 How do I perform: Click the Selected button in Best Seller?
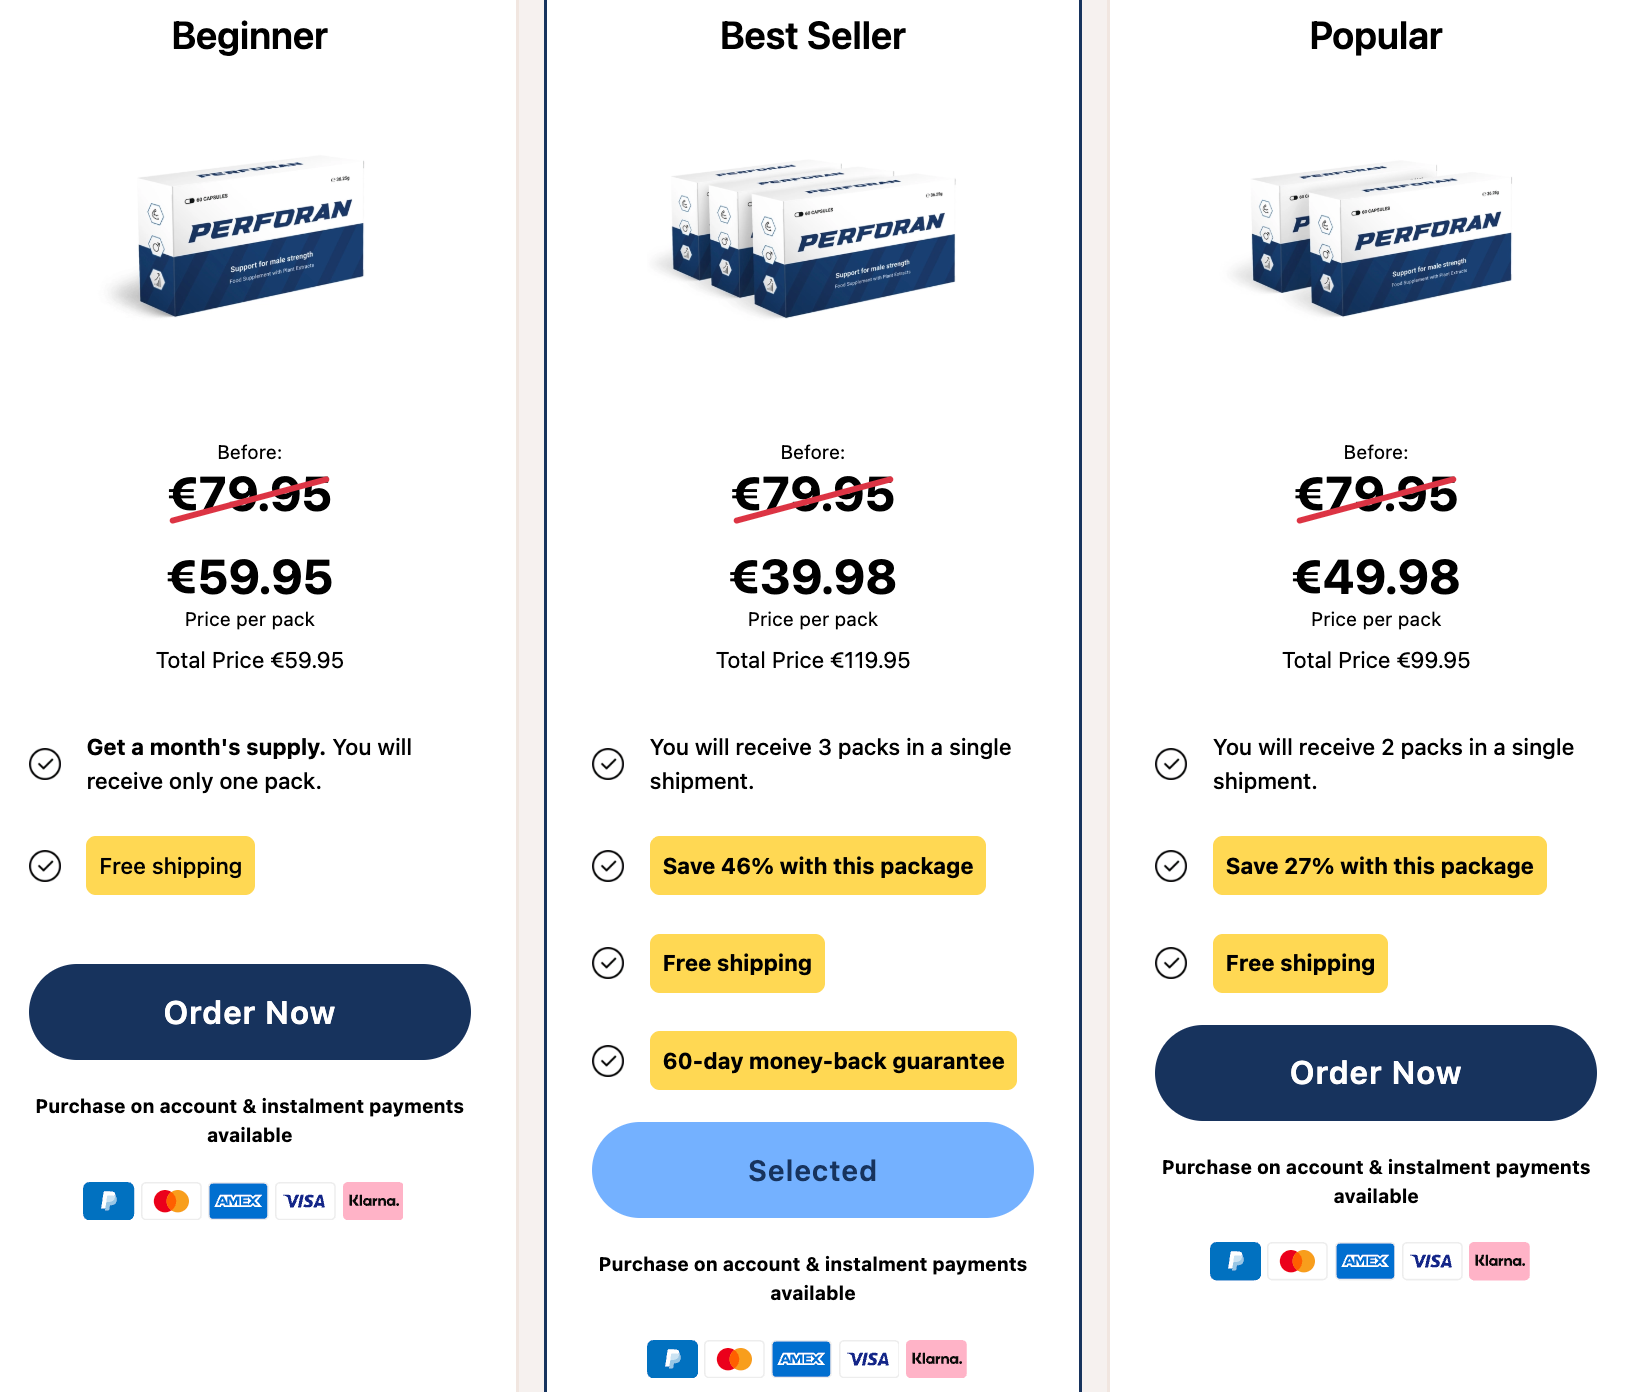coord(812,1170)
